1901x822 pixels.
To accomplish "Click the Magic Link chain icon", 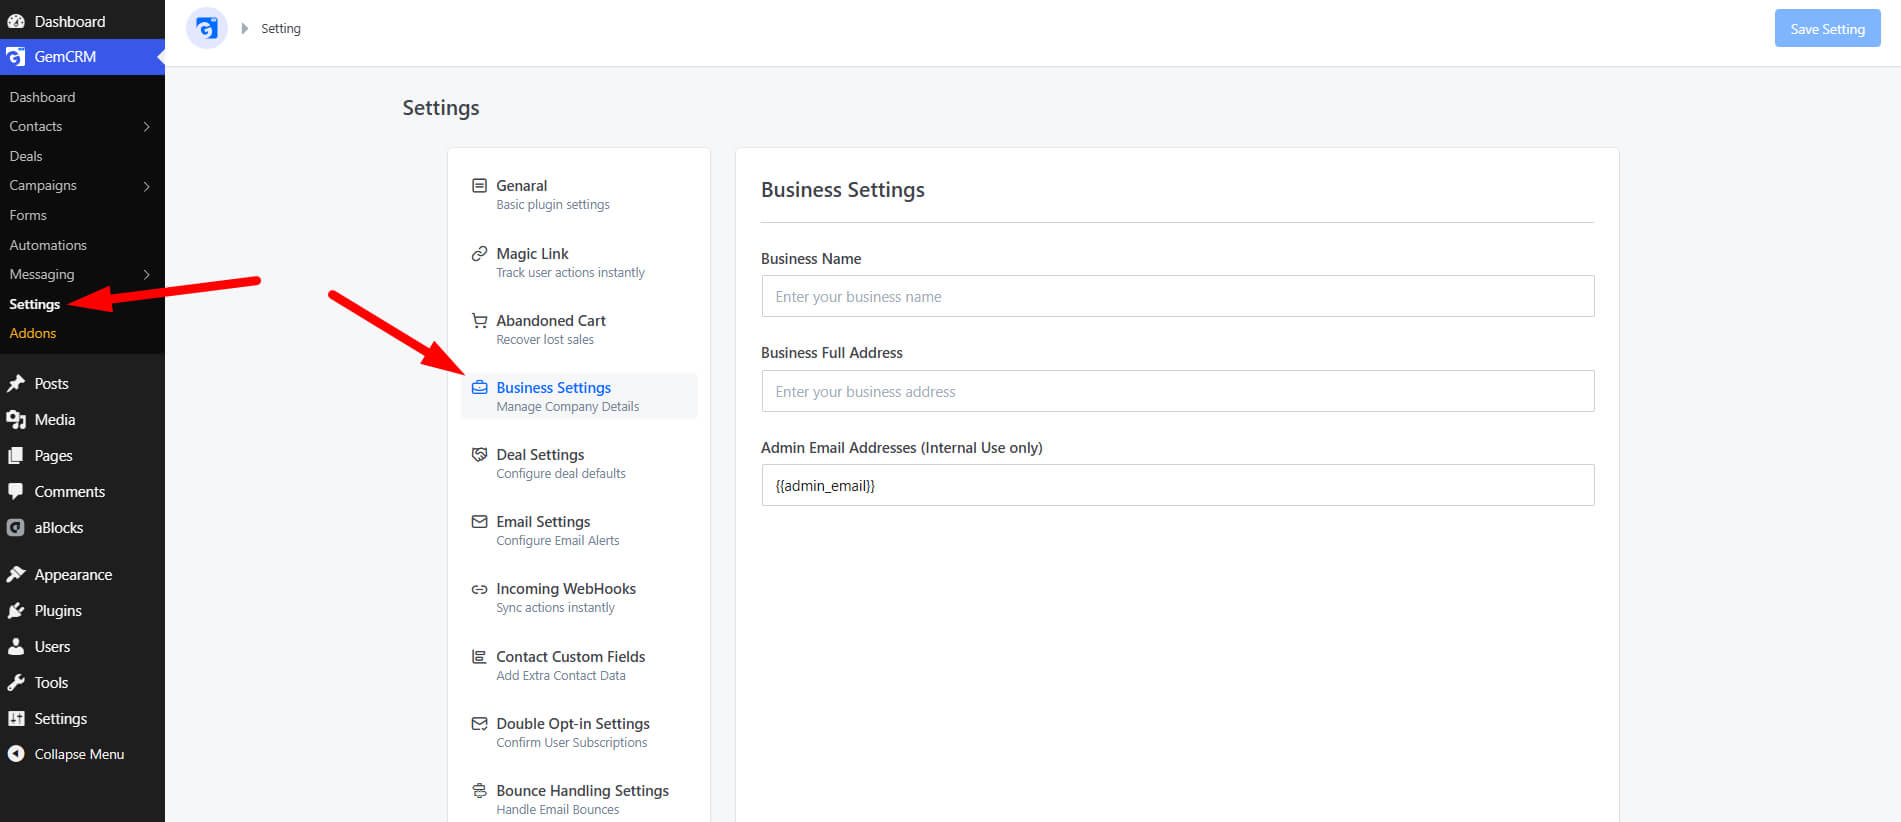I will pyautogui.click(x=479, y=254).
